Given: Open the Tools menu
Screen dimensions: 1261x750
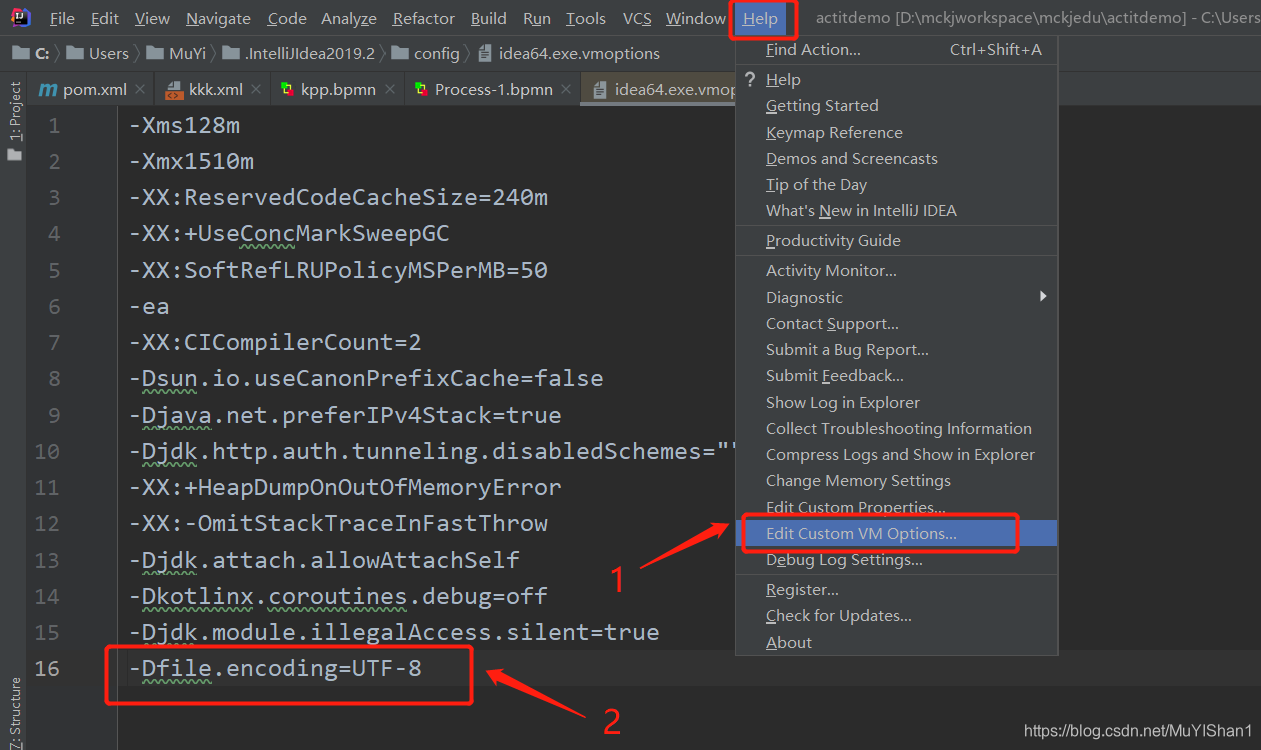Looking at the screenshot, I should 585,18.
